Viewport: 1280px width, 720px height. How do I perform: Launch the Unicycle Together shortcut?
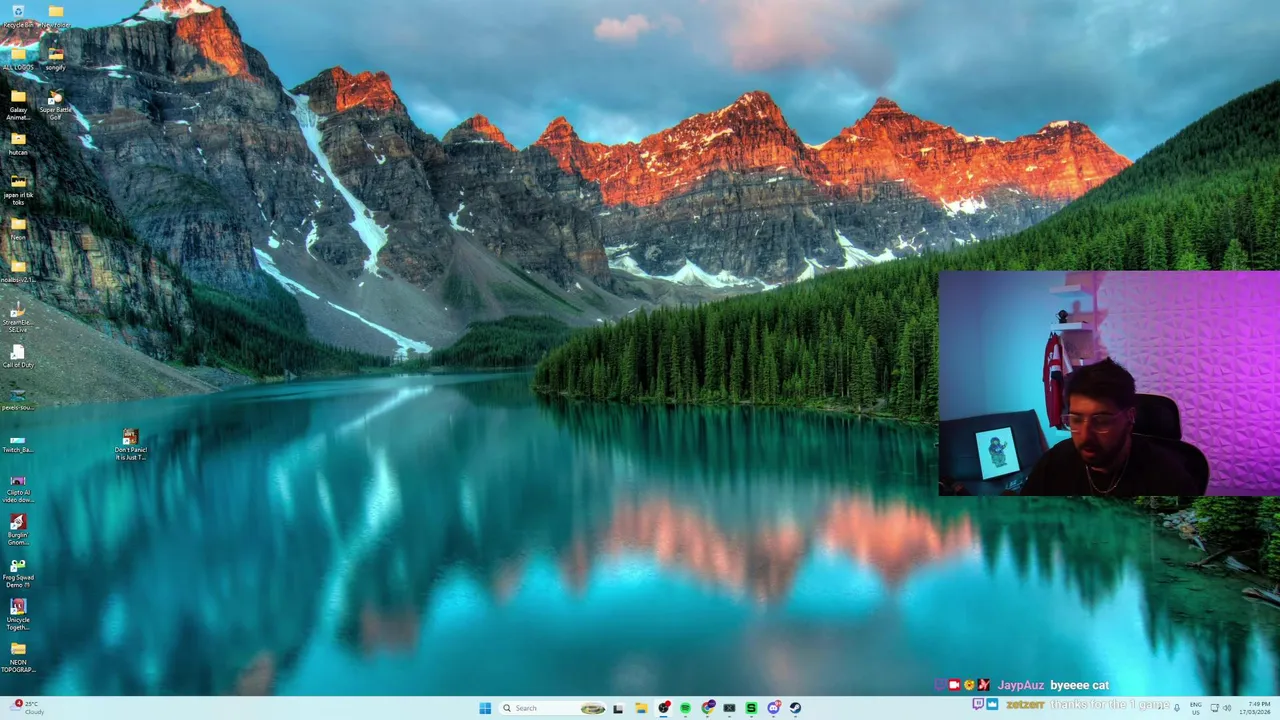point(18,615)
